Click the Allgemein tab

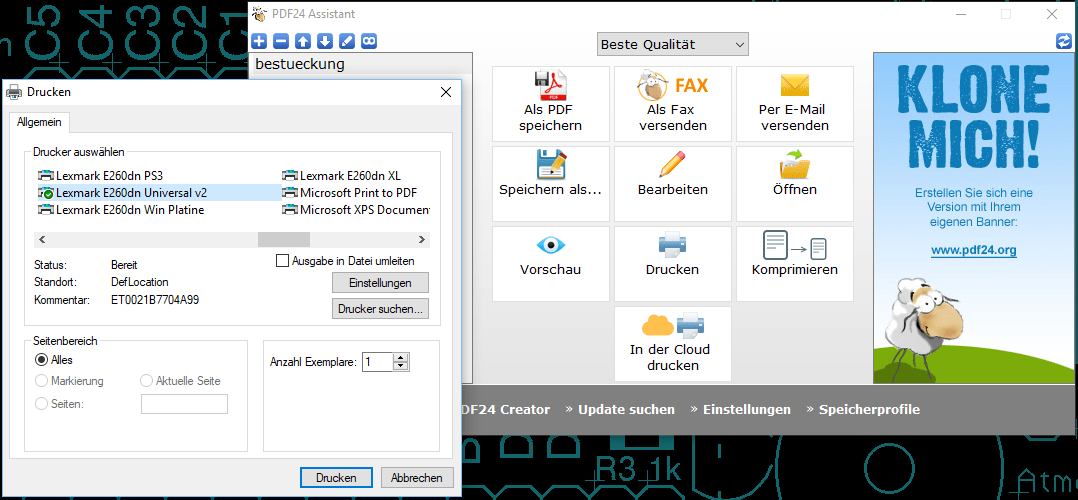[39, 122]
